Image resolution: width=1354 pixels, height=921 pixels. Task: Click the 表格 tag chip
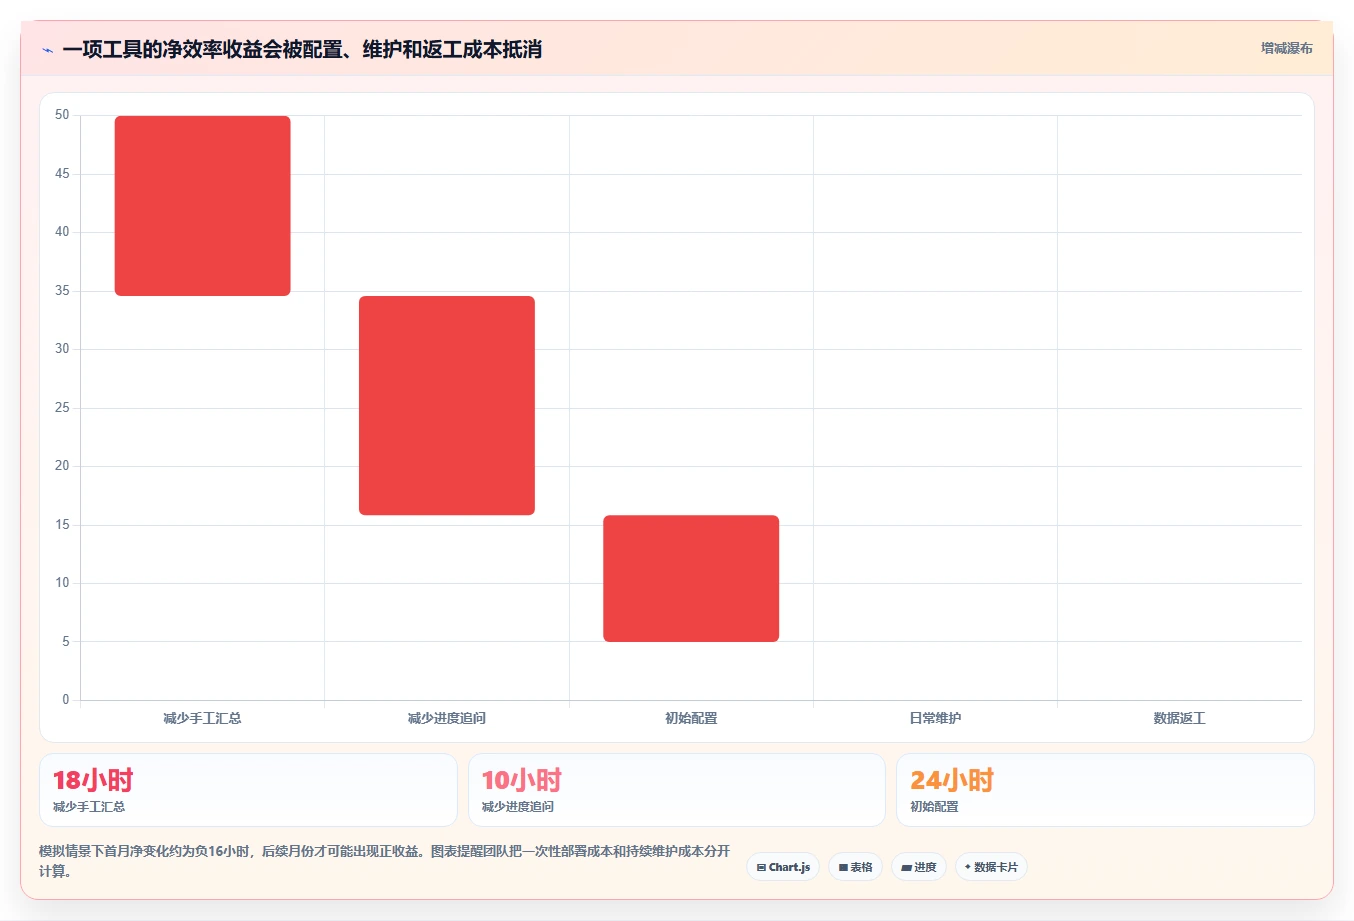click(x=855, y=867)
